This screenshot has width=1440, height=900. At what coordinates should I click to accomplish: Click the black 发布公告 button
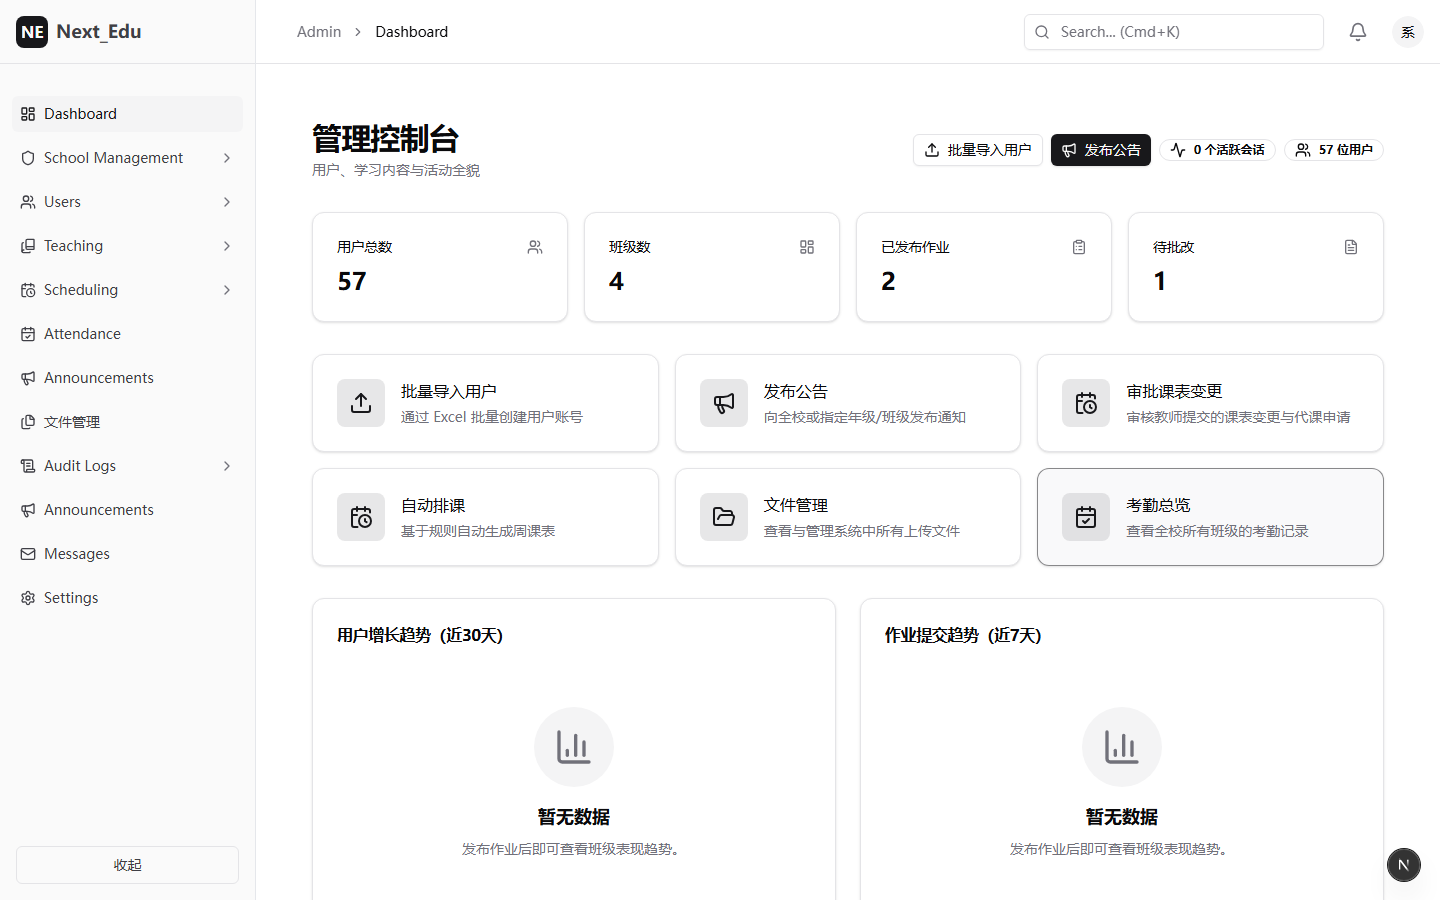tap(1101, 150)
